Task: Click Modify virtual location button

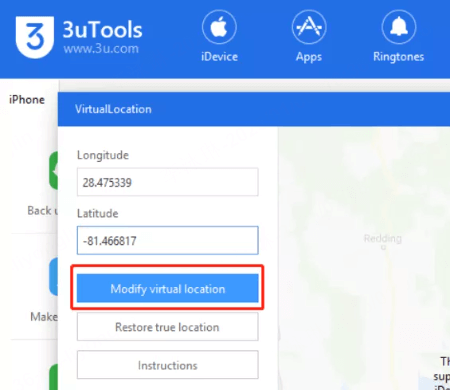Action: point(167,288)
